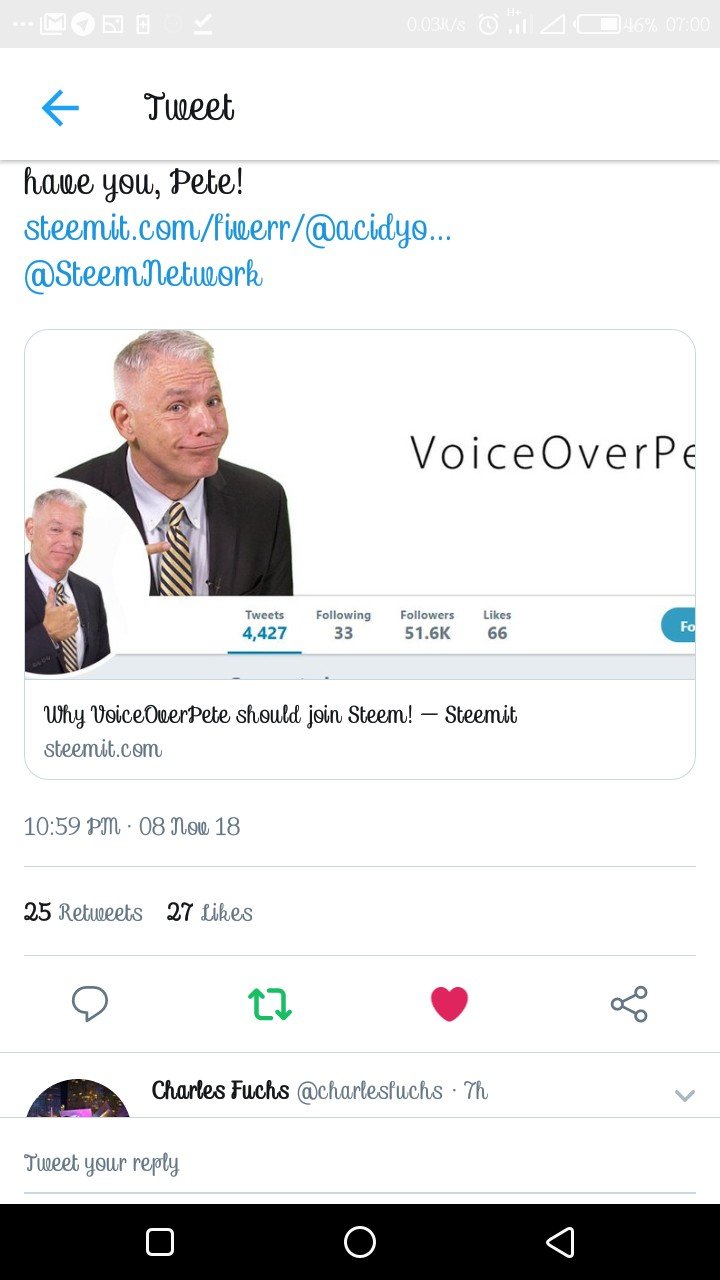Open the Charles Fuchs @charlesfuchs name
Screen dimensions: 720x1280
(x=297, y=1090)
